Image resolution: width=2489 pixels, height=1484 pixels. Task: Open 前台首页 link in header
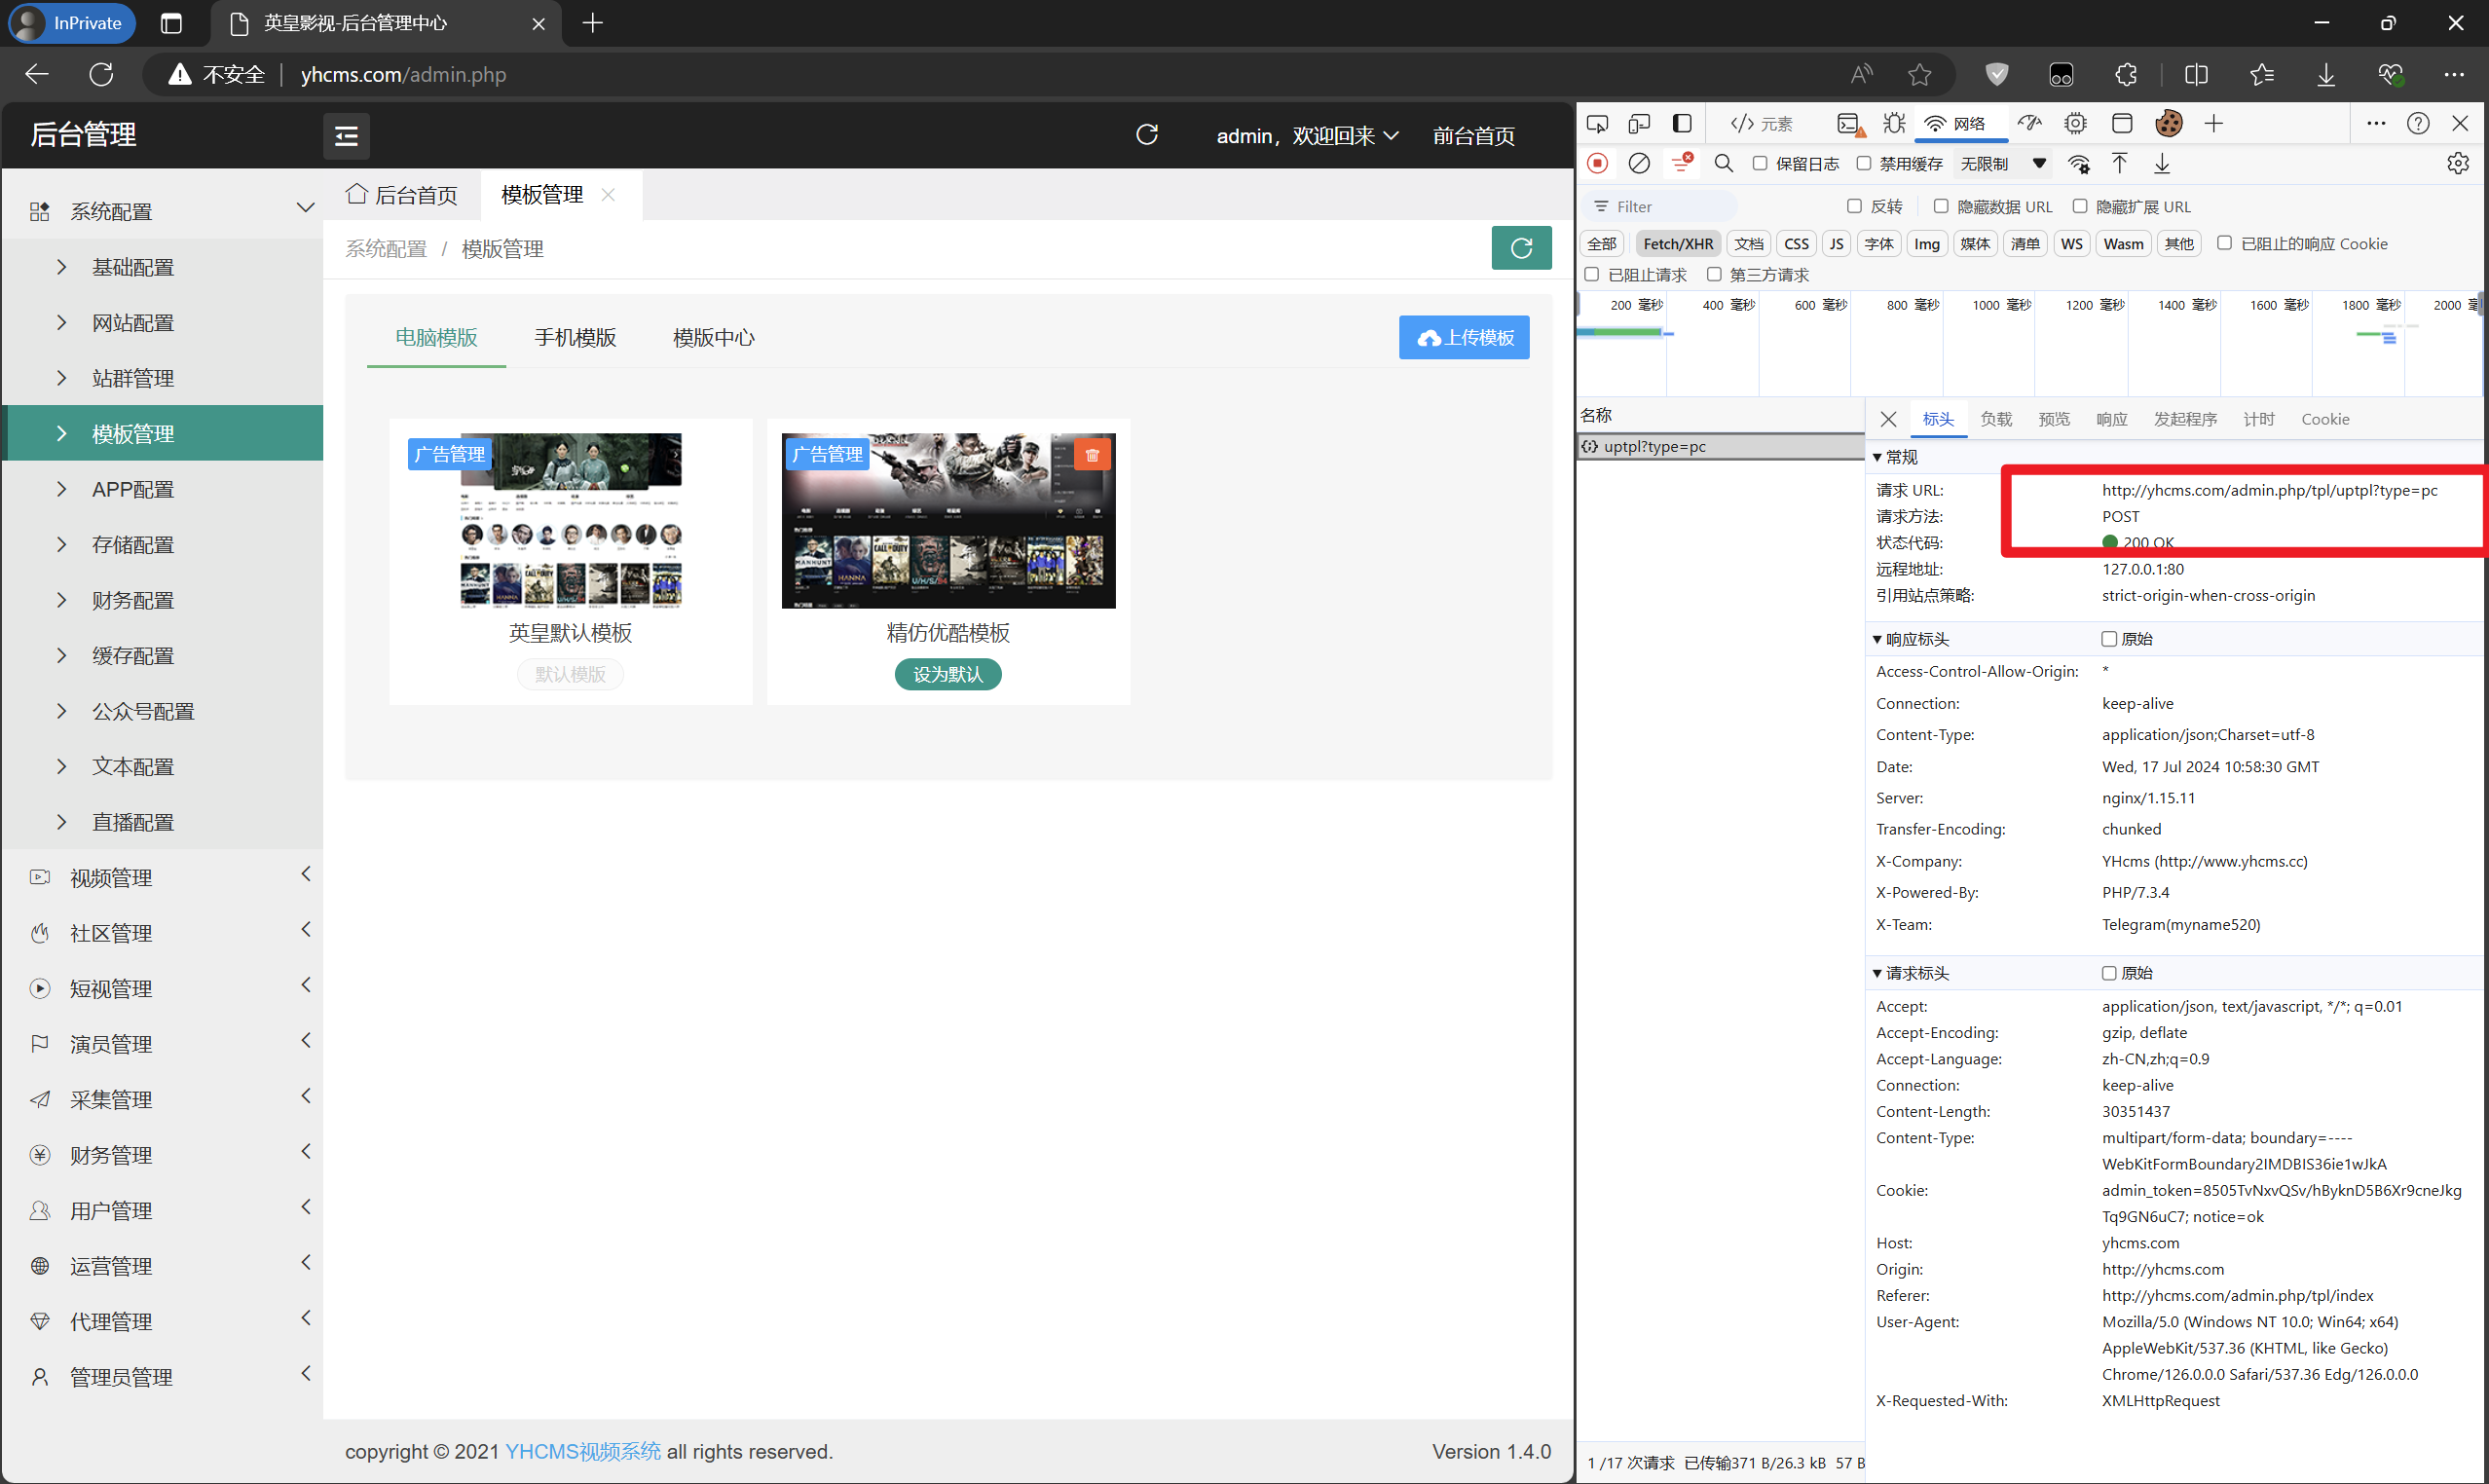pyautogui.click(x=1473, y=135)
